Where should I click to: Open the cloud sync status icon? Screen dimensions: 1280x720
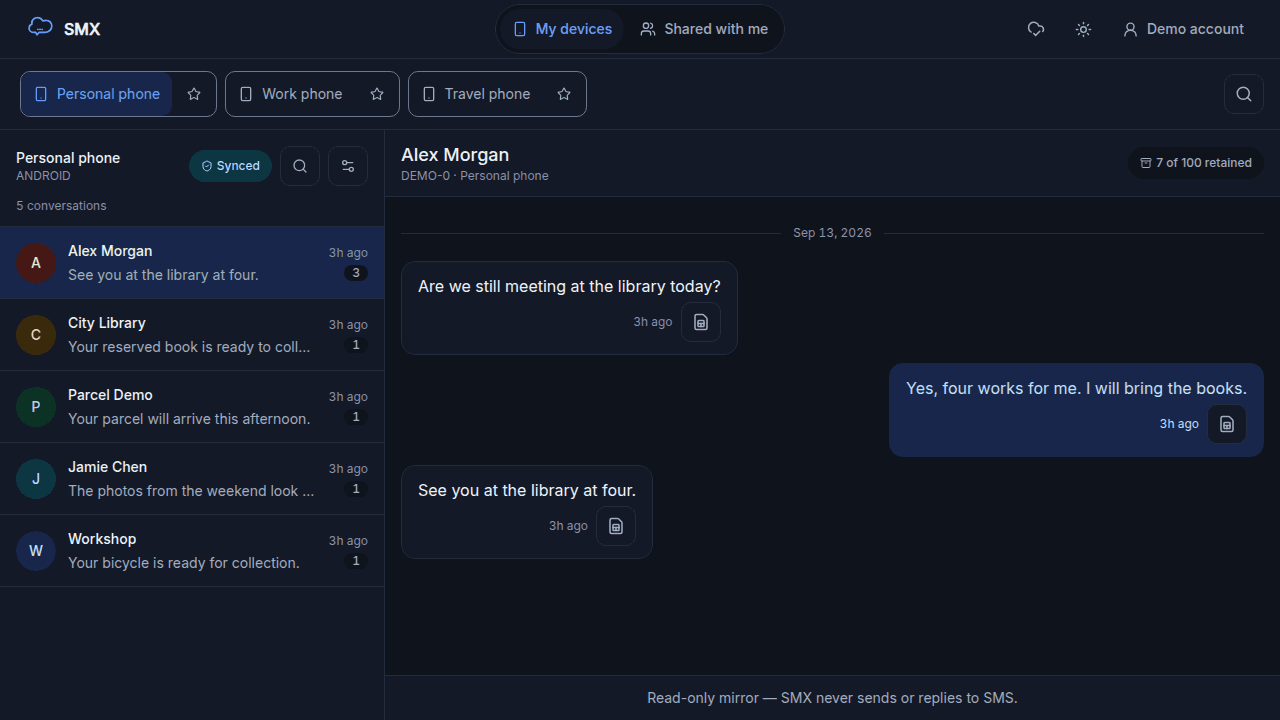point(1036,29)
